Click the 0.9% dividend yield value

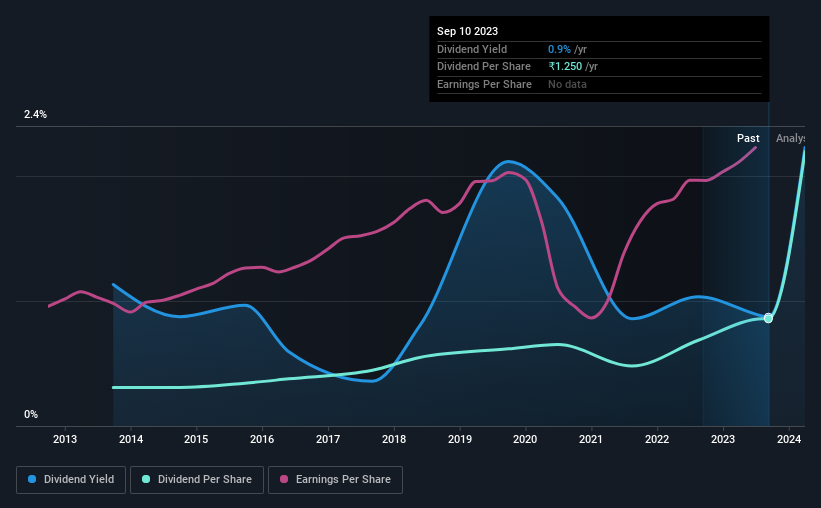[x=559, y=49]
